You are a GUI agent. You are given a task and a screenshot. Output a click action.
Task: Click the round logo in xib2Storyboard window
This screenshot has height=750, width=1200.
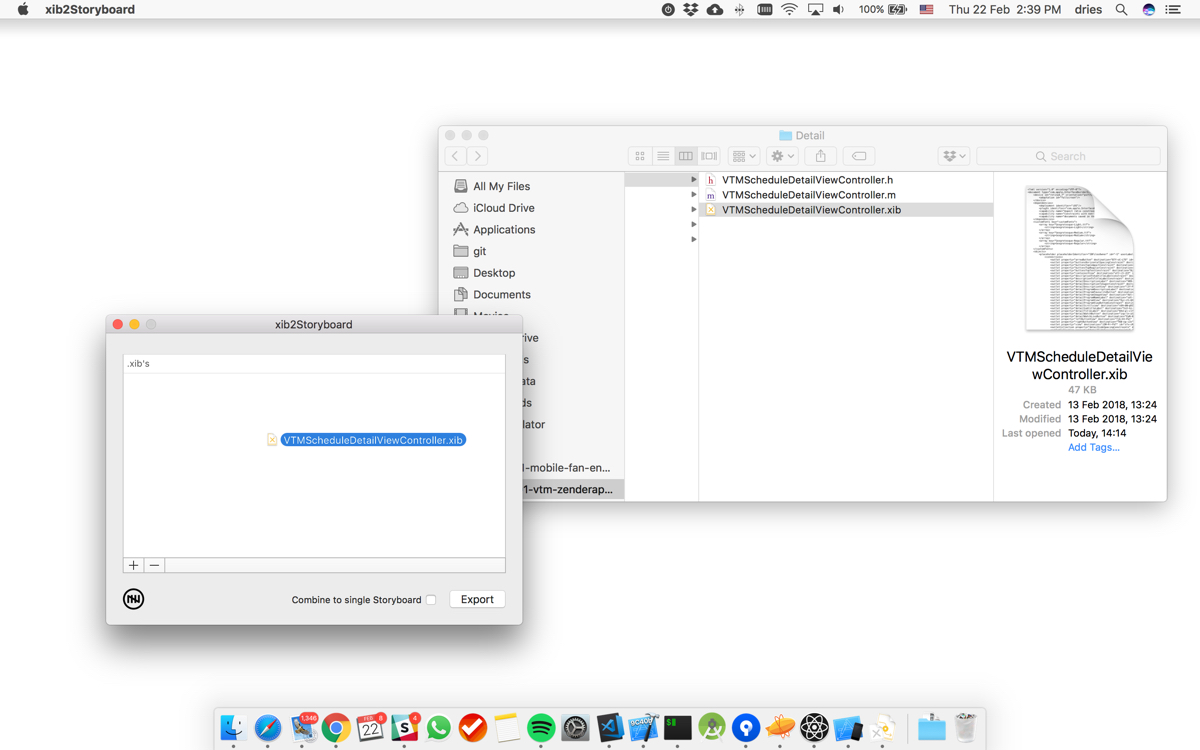pos(133,599)
